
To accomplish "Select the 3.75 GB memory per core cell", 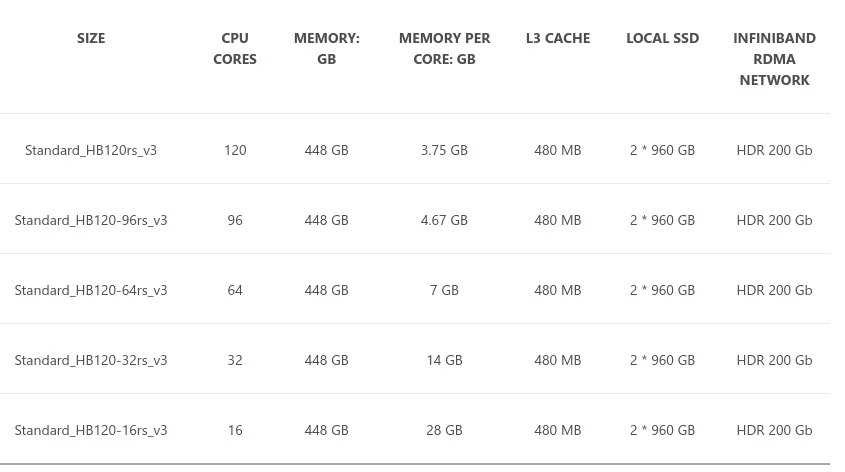I will tap(444, 150).
